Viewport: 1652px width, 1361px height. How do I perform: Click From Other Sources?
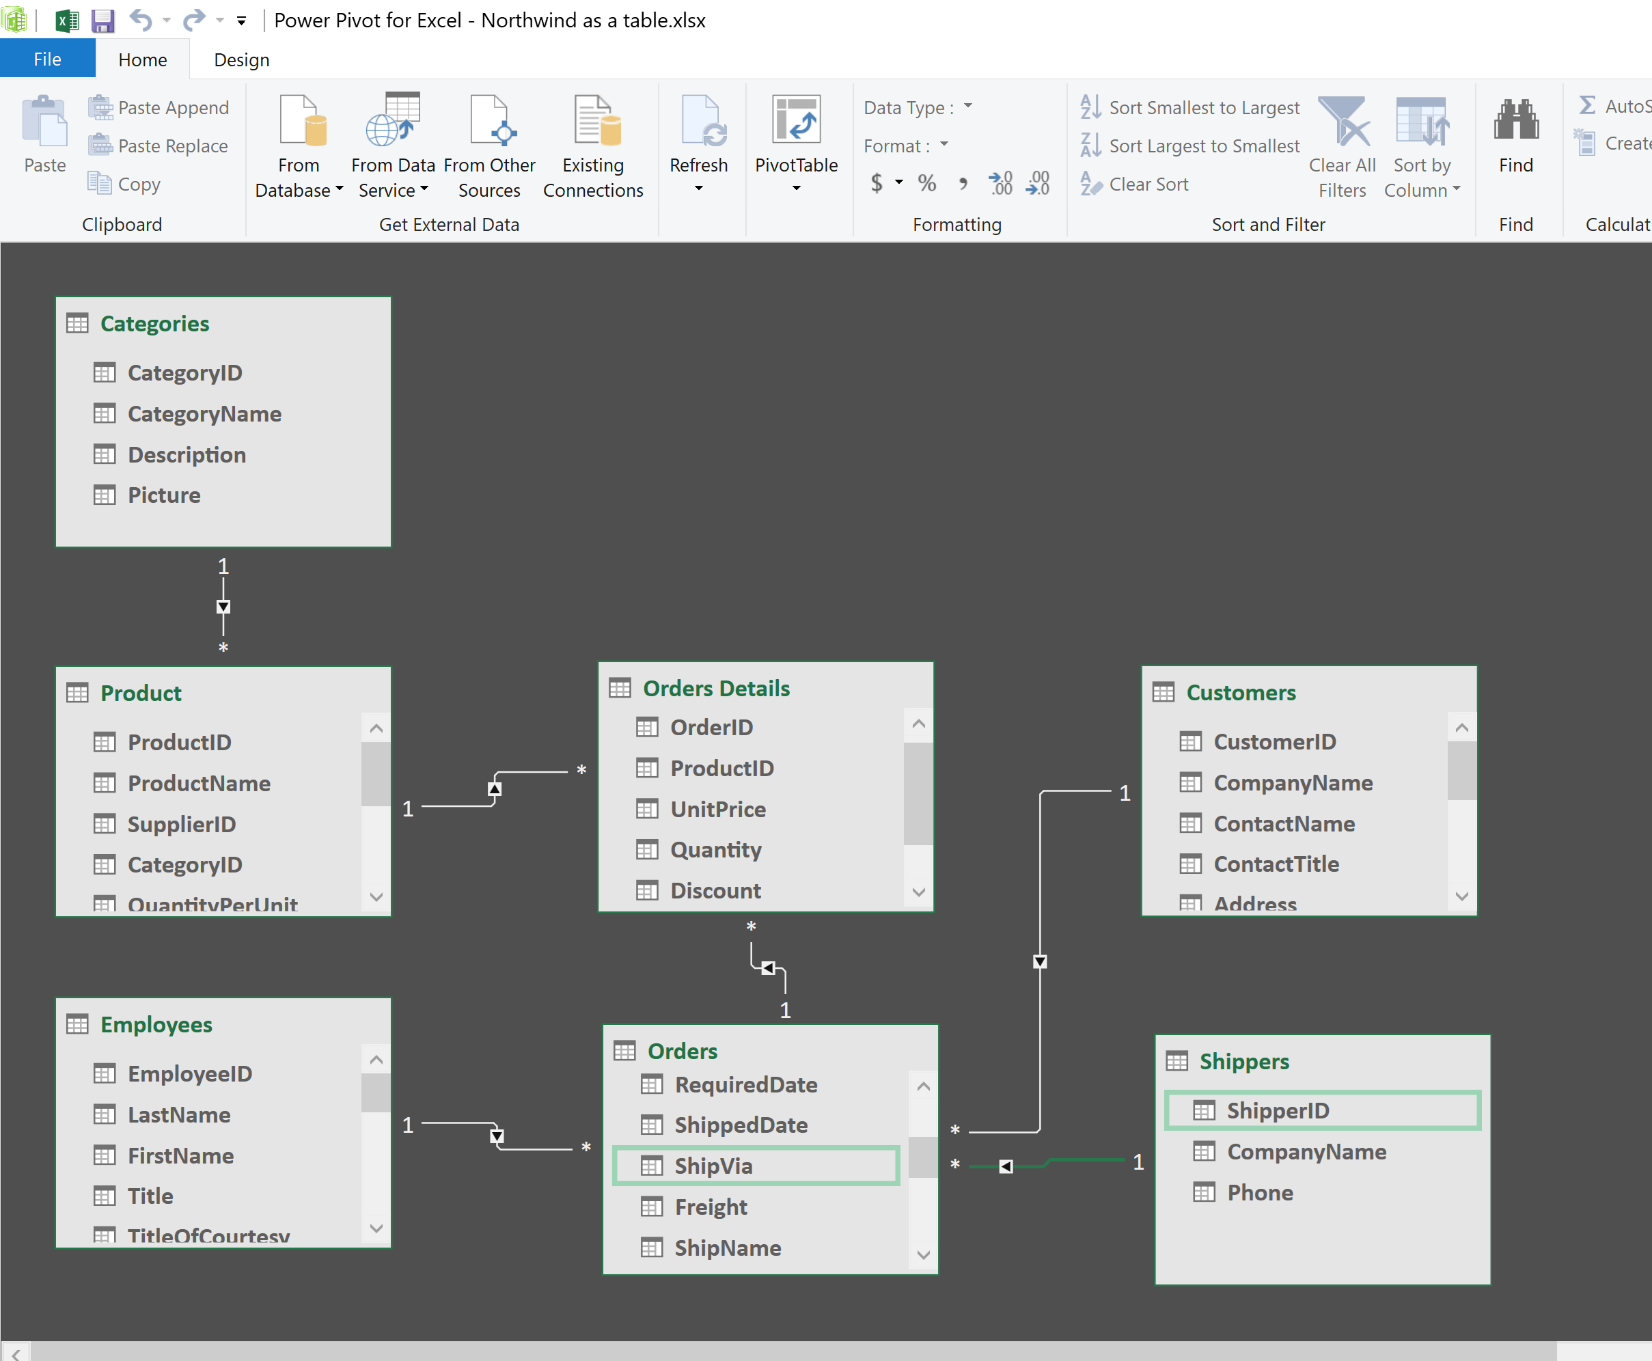tap(489, 146)
